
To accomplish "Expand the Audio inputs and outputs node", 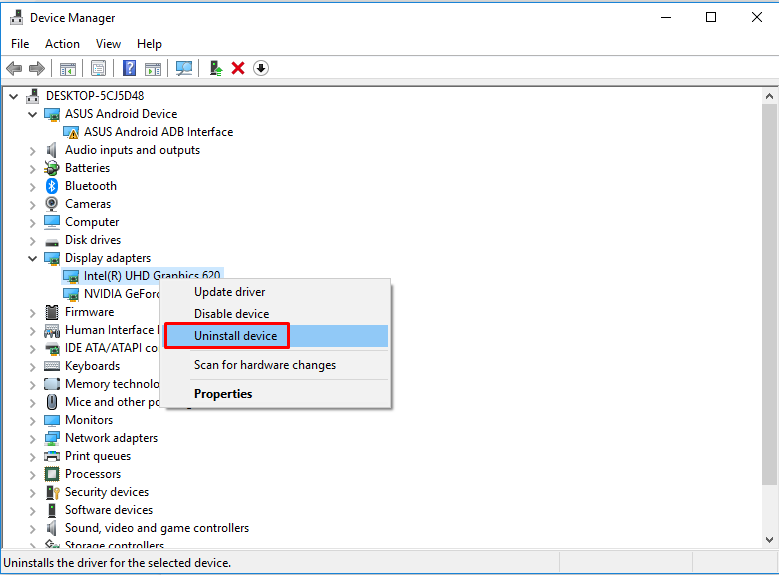I will point(33,150).
